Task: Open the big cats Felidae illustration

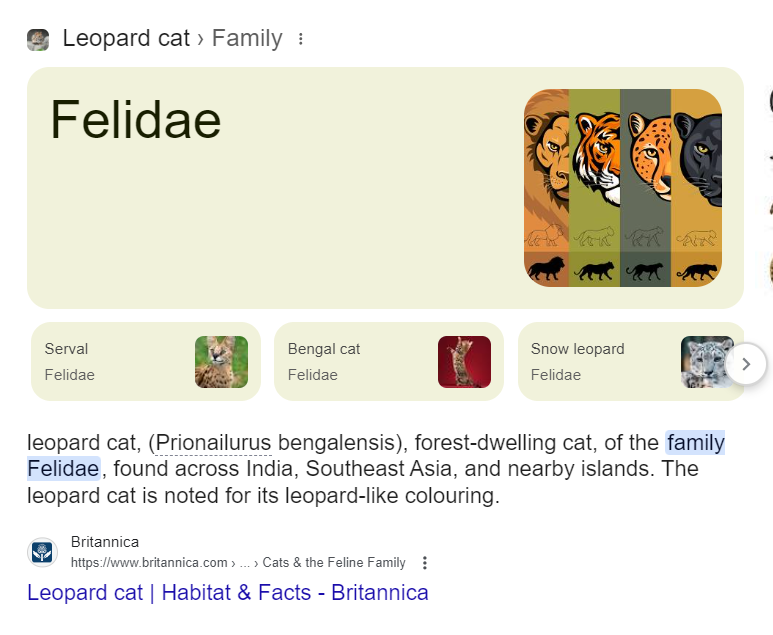Action: pos(623,188)
